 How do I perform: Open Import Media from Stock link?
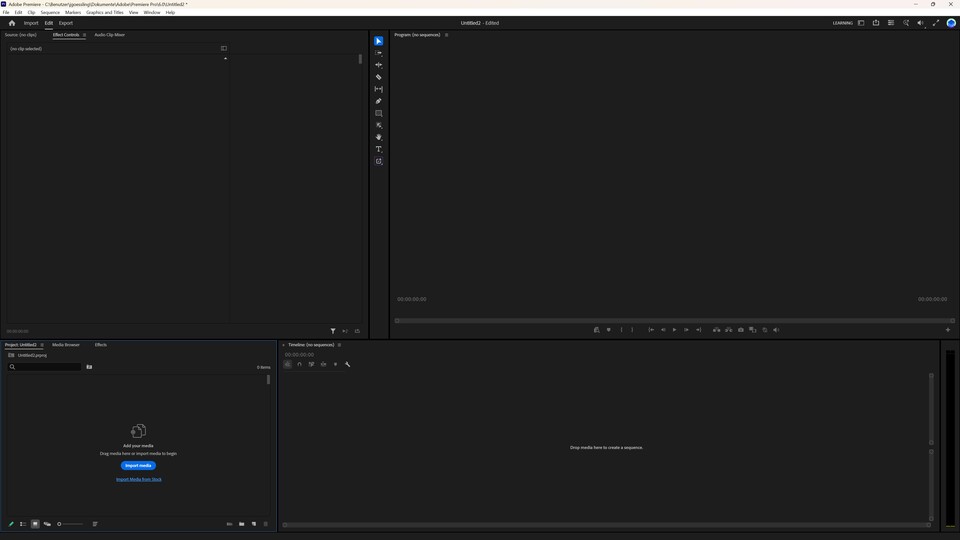[x=139, y=479]
